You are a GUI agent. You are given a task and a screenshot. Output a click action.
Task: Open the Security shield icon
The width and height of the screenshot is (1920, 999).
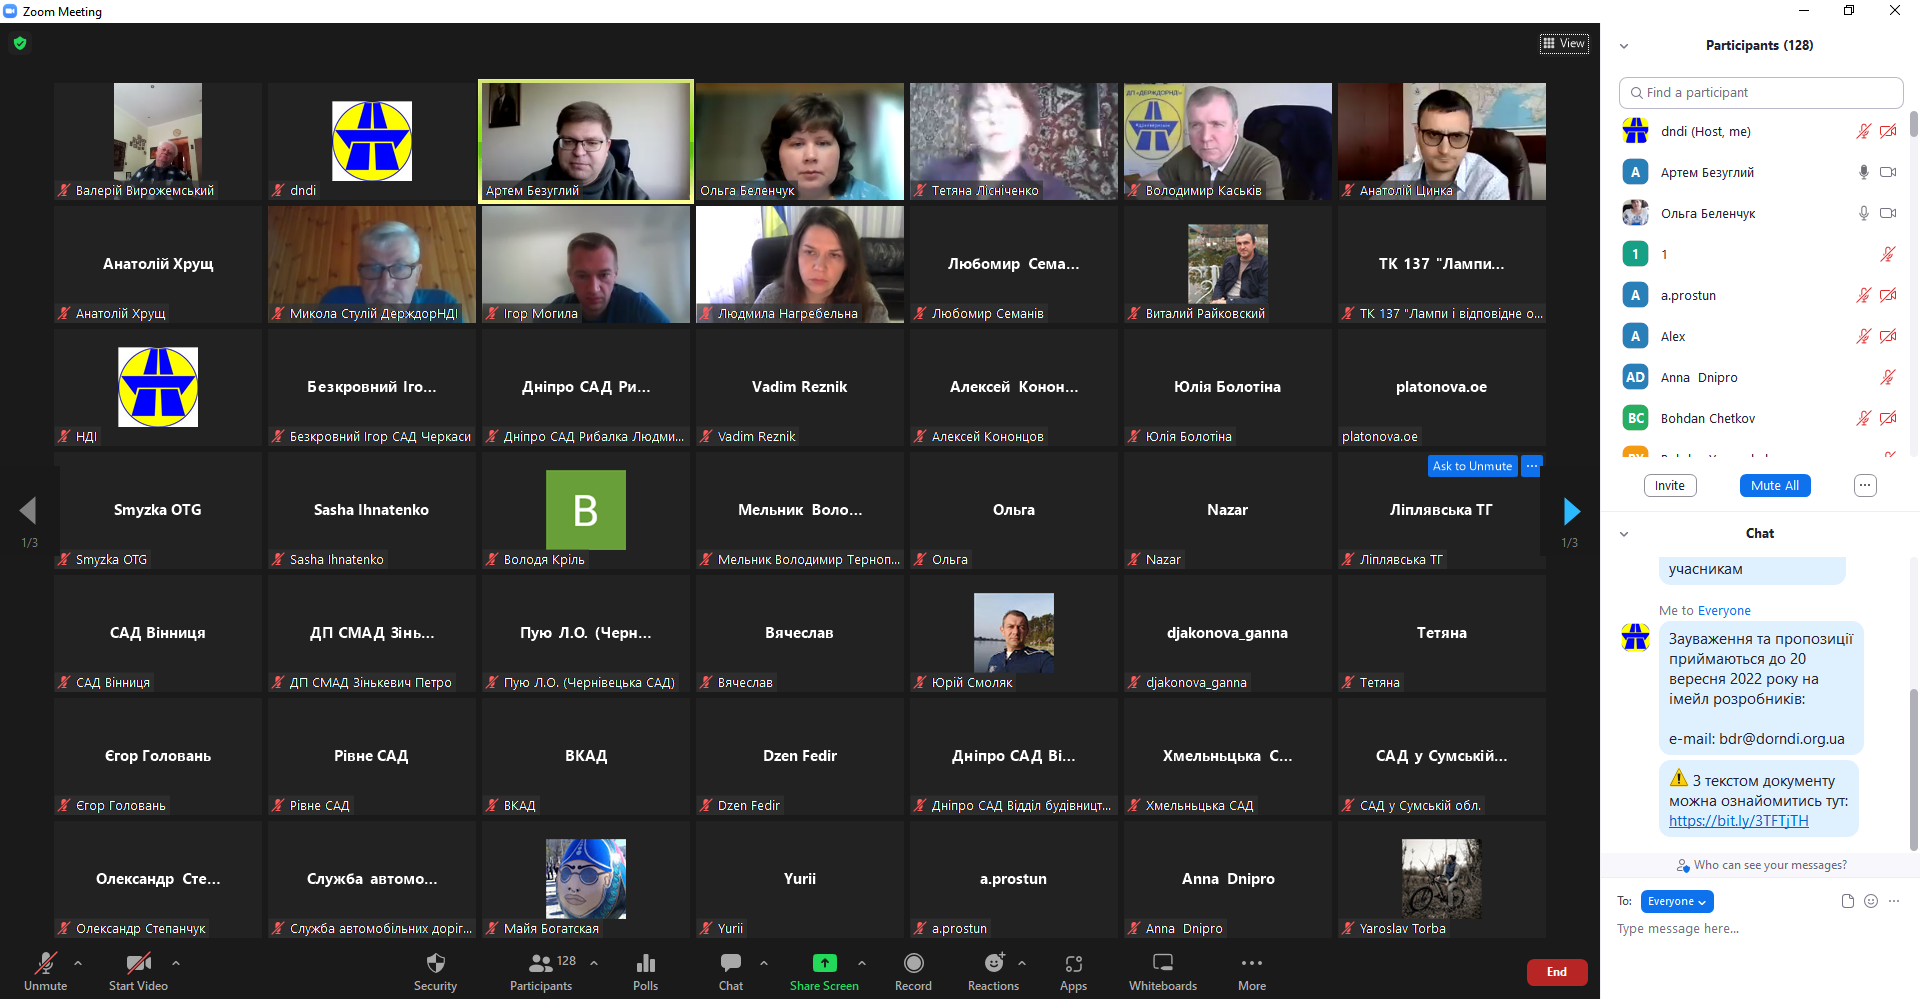click(435, 963)
